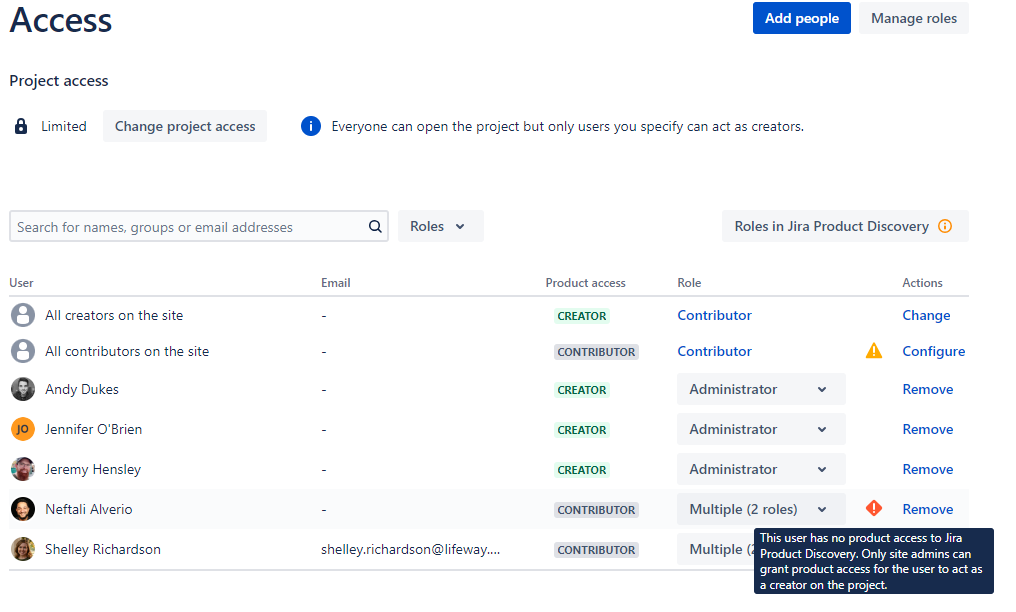1016x612 pixels.
Task: Click the red alert icon beside Neftali Alverio
Action: [873, 509]
